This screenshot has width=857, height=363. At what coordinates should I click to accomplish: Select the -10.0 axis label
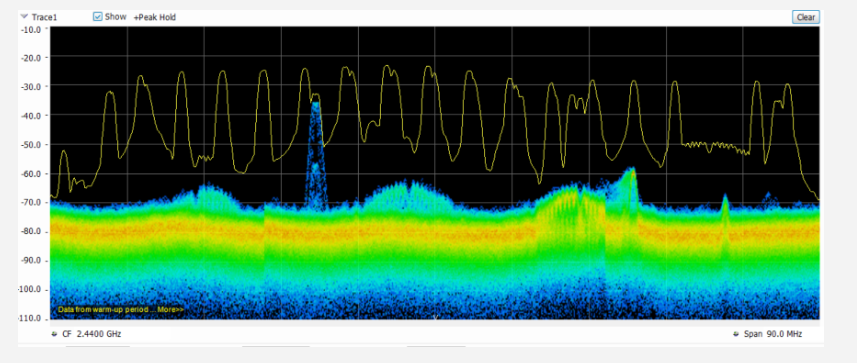31,30
